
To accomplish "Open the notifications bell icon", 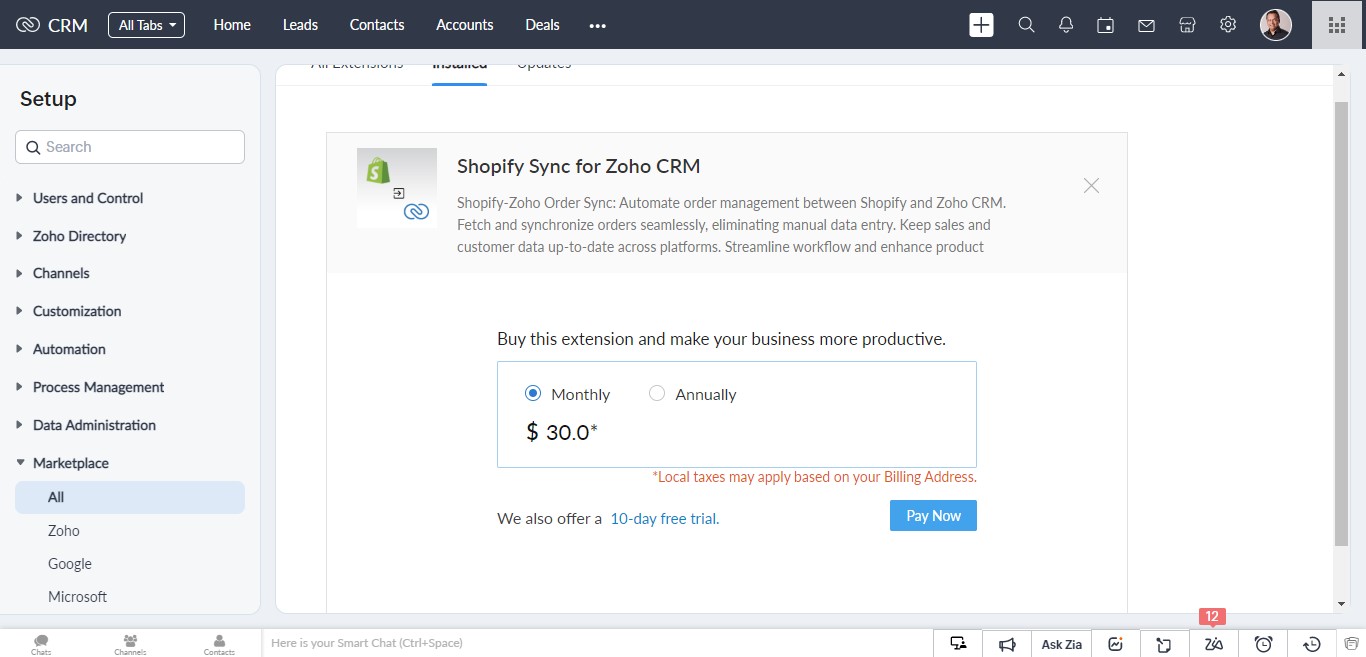I will pyautogui.click(x=1066, y=25).
